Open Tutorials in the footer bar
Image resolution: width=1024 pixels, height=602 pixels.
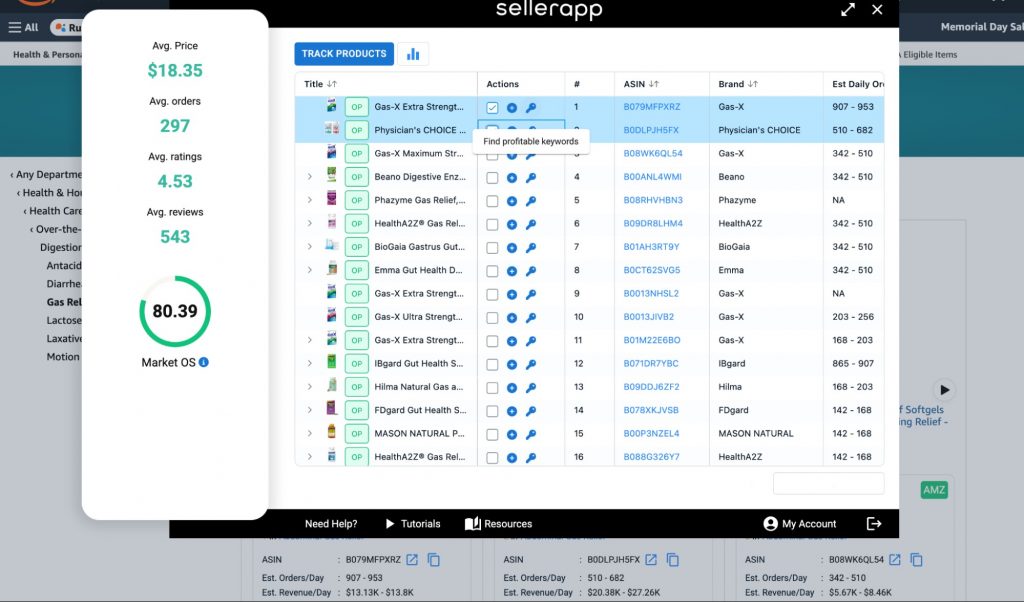point(413,524)
